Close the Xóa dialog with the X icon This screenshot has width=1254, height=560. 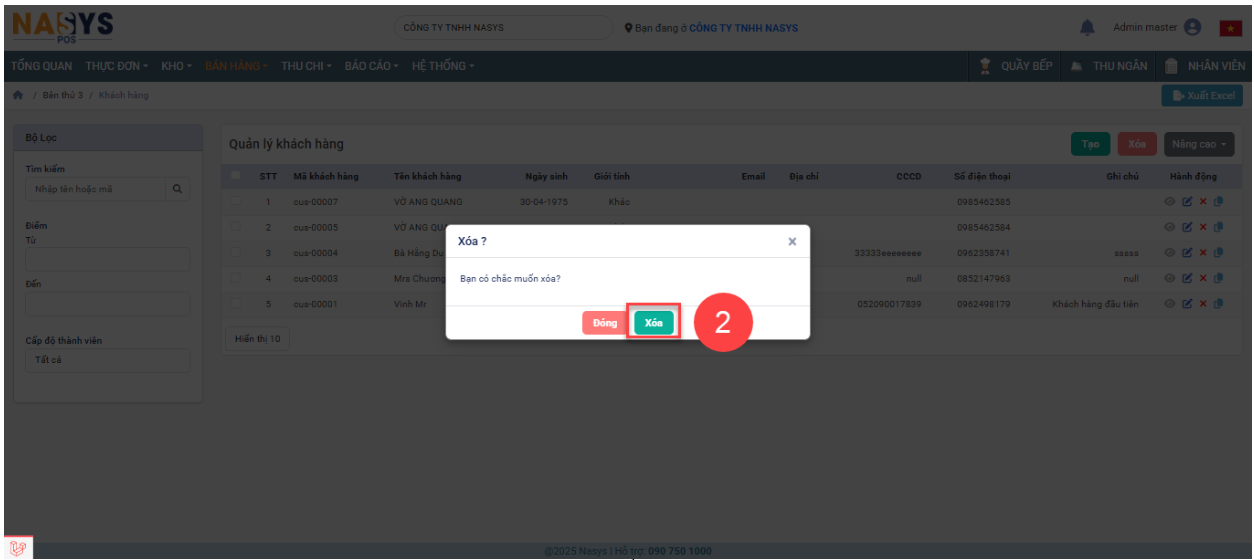click(792, 242)
